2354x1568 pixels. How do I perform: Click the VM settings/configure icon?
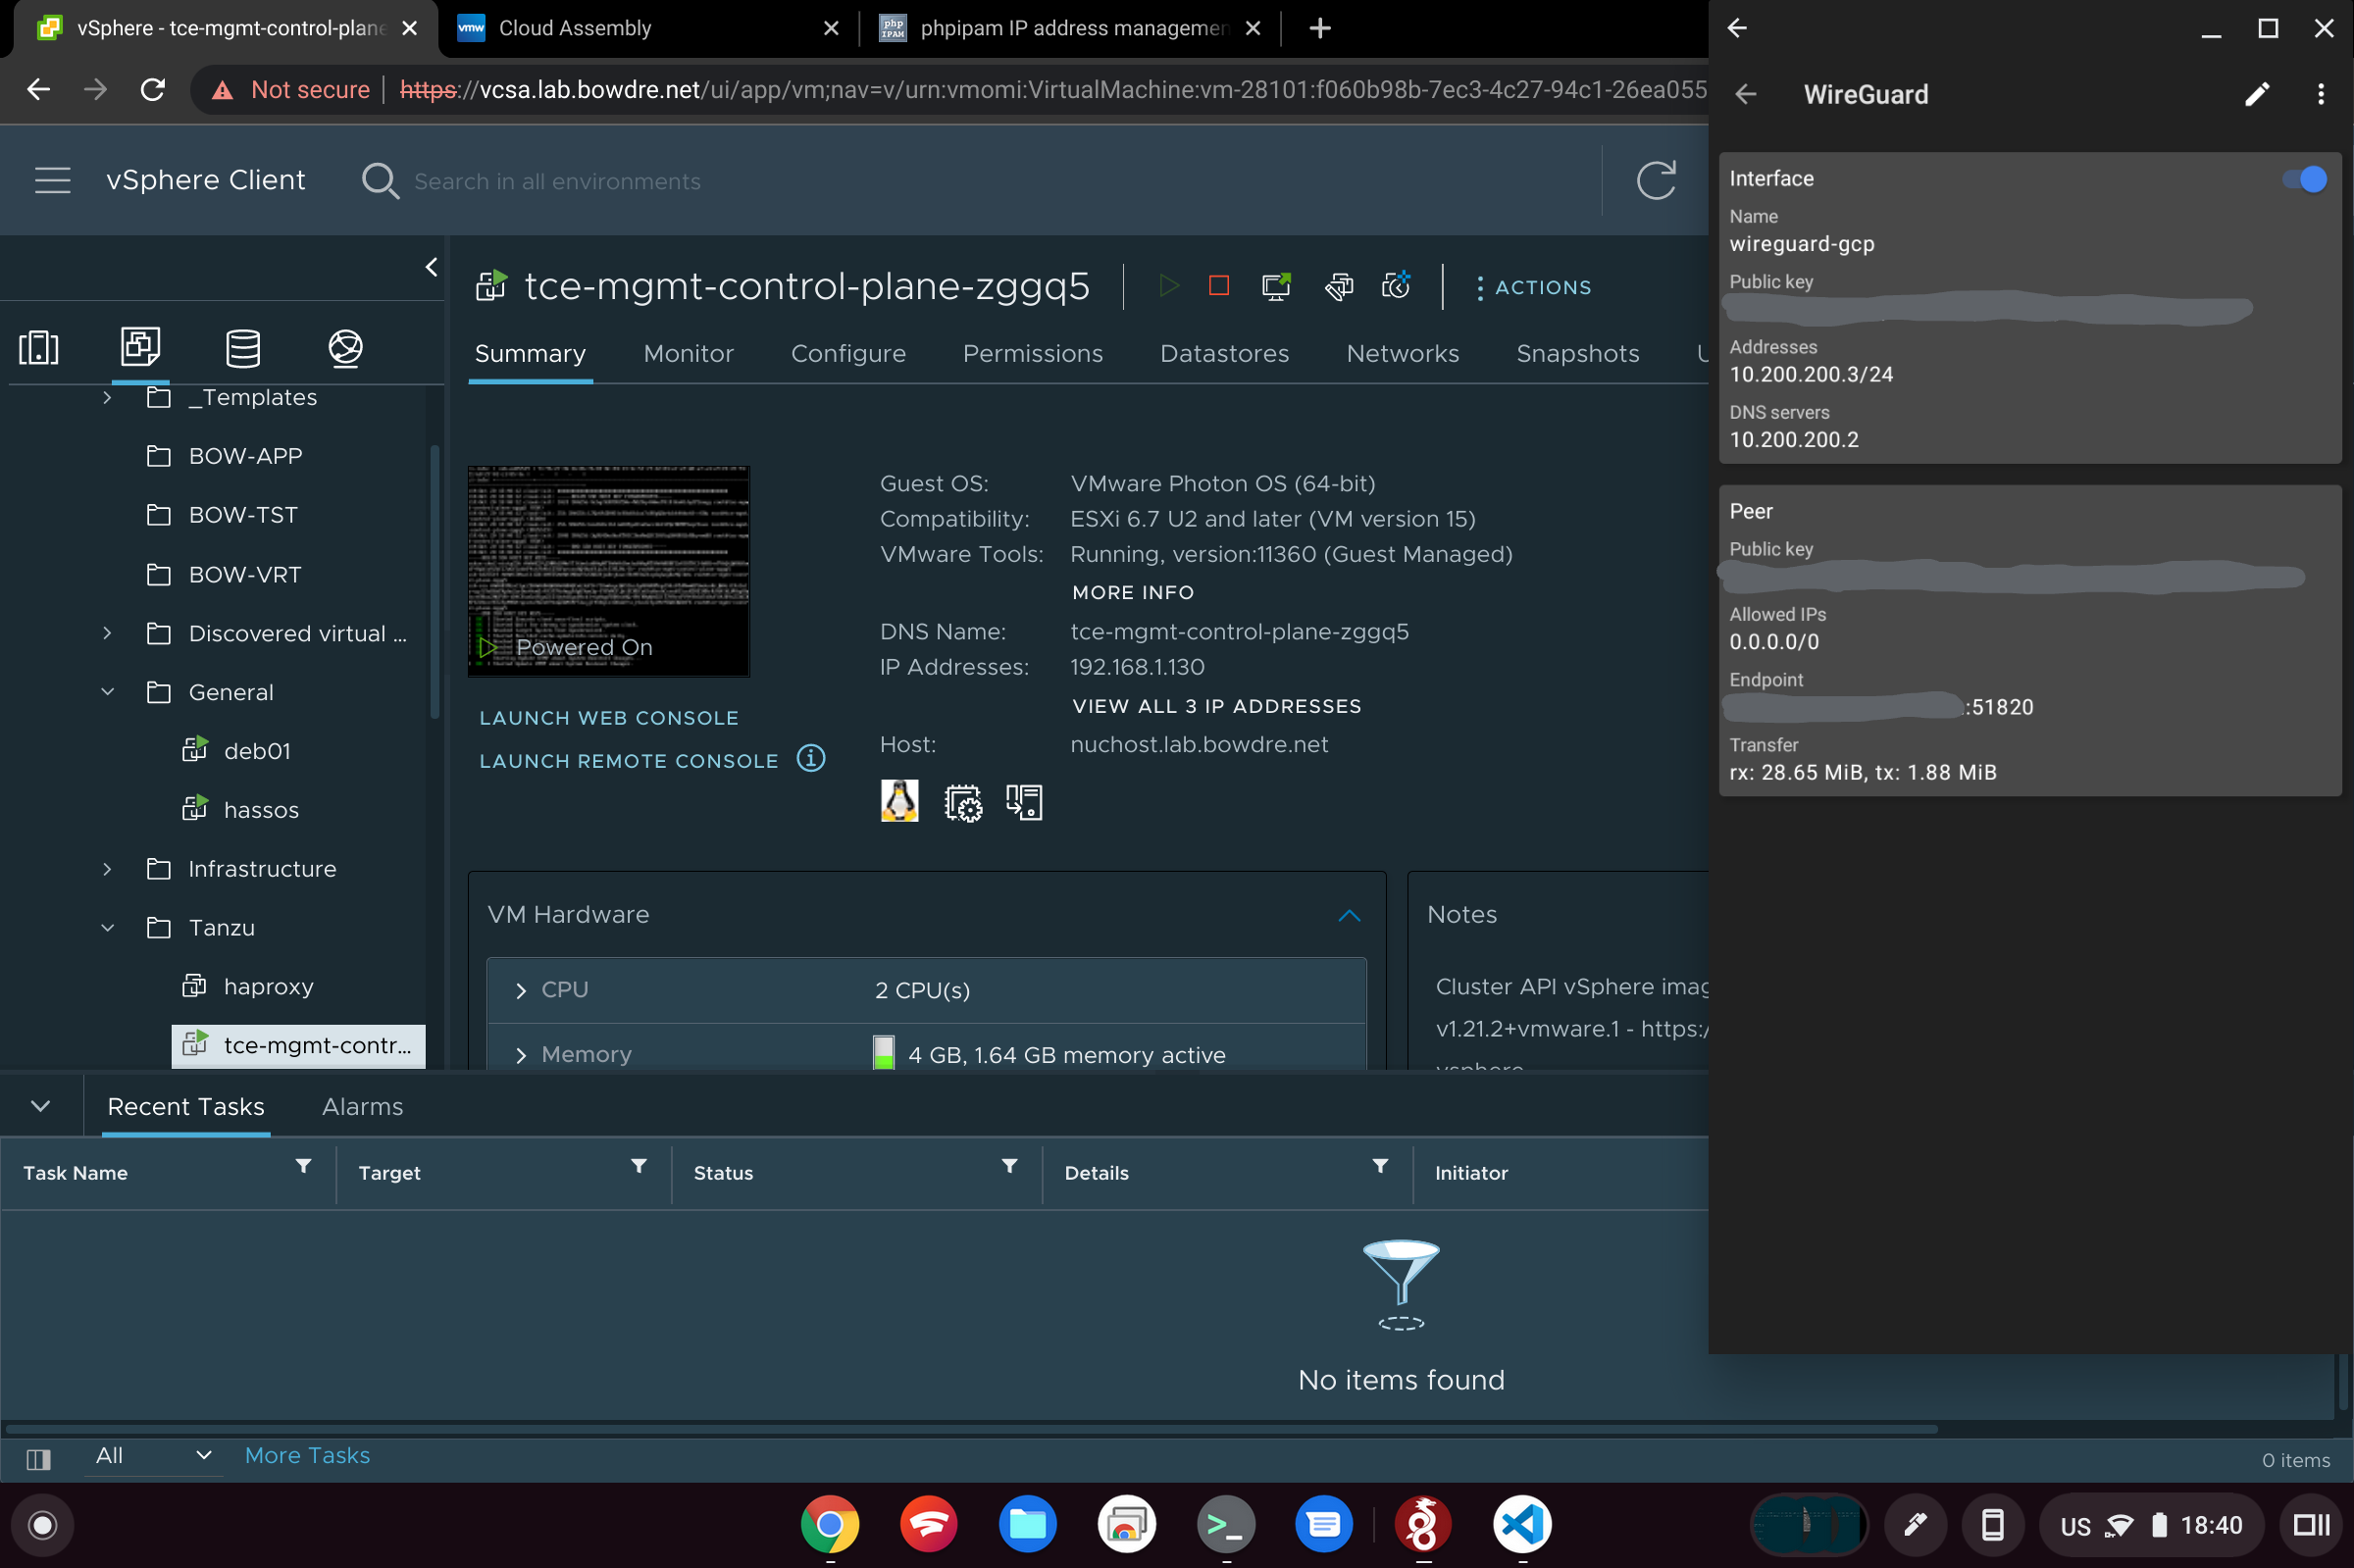(x=1335, y=285)
